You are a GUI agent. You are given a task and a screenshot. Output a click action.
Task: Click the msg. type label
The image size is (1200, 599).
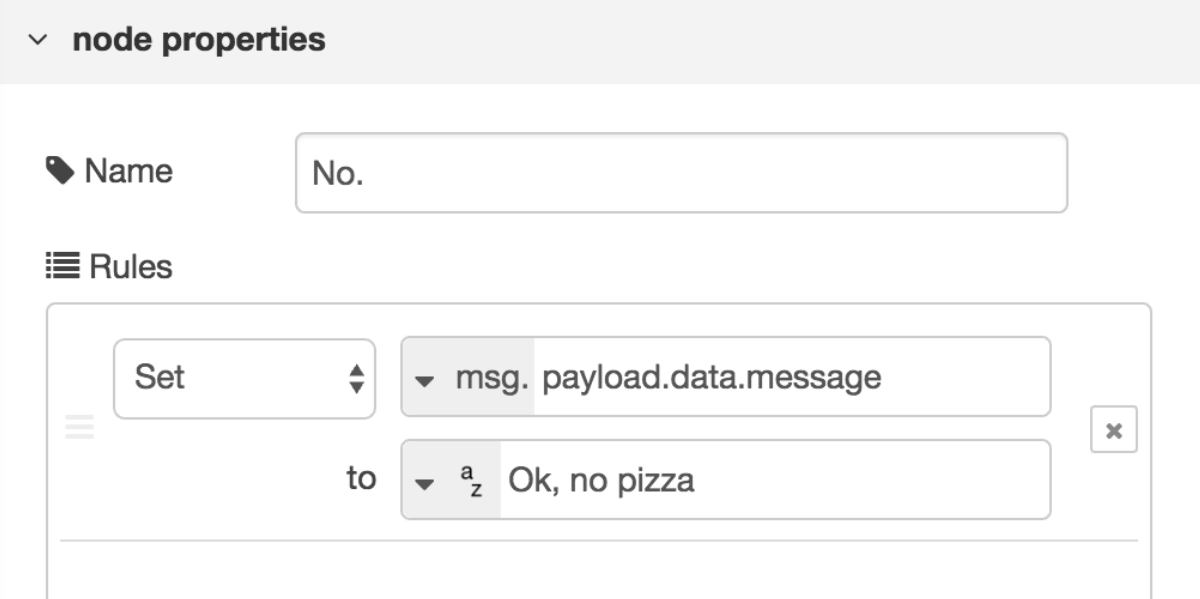[x=492, y=378]
